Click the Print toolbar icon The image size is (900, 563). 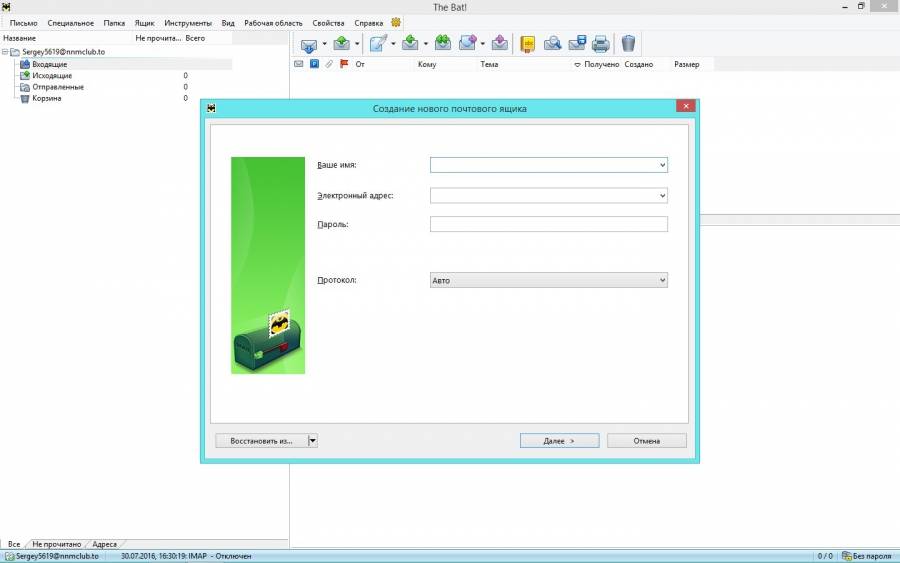pyautogui.click(x=600, y=44)
